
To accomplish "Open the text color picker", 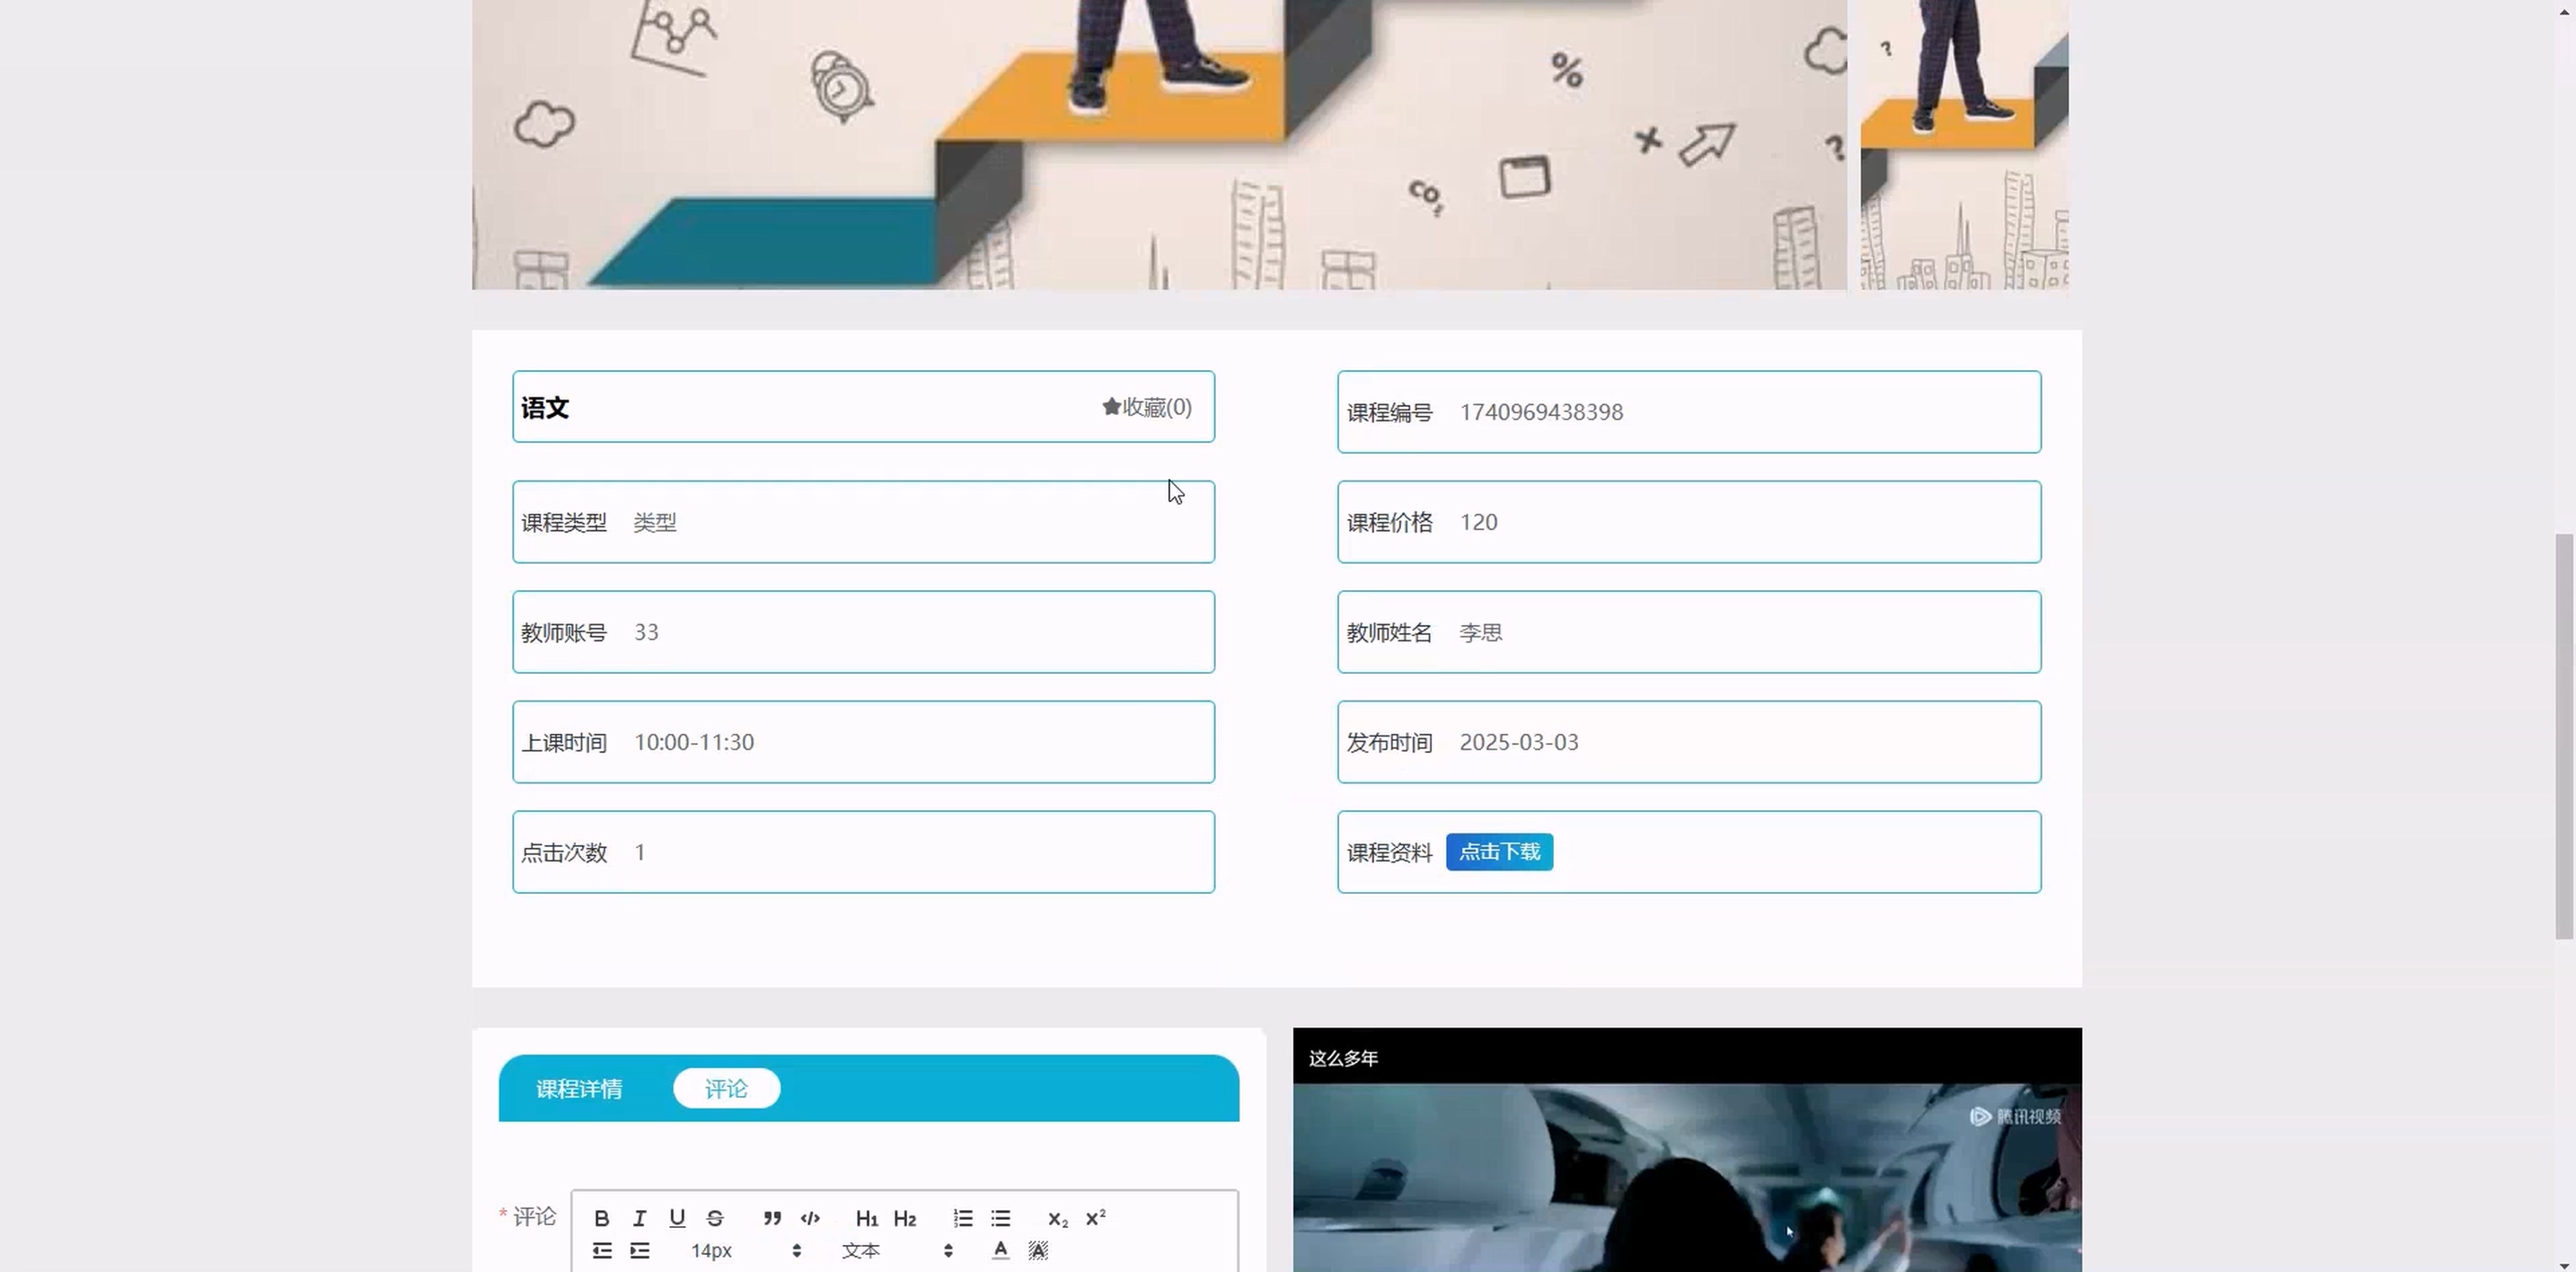I will pyautogui.click(x=1000, y=1250).
